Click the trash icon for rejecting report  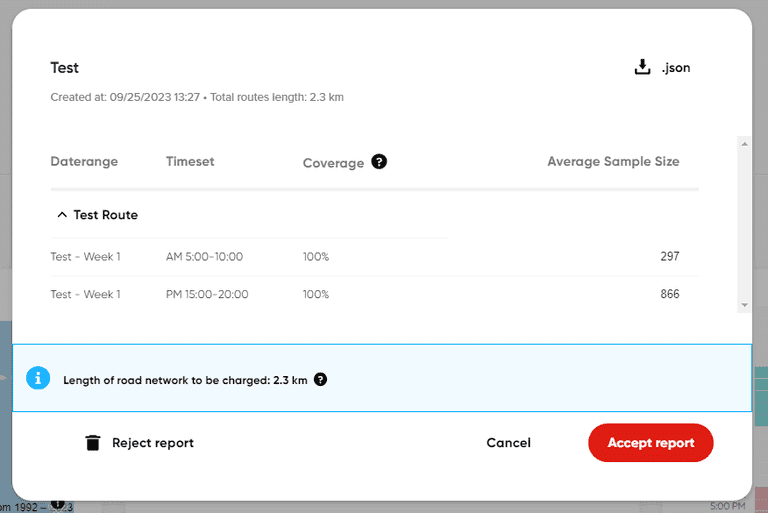pyautogui.click(x=93, y=443)
